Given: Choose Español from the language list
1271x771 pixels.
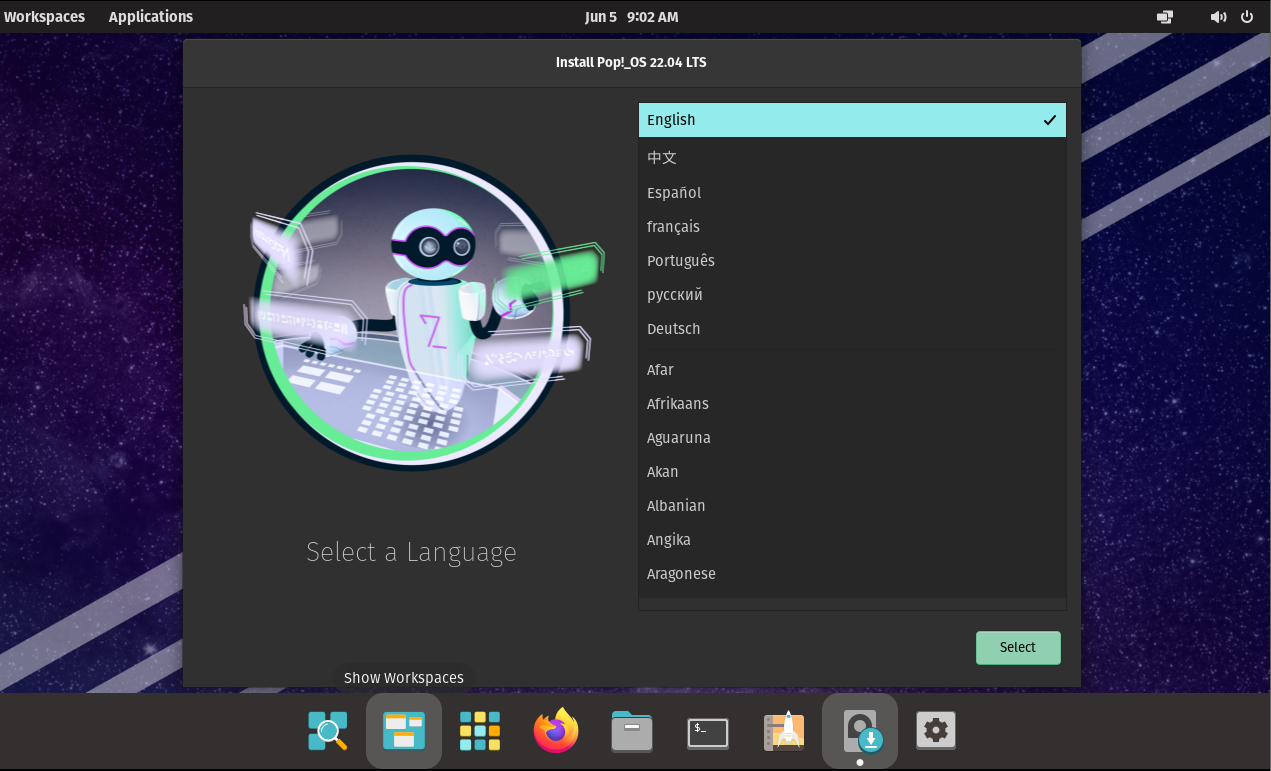Looking at the screenshot, I should tap(852, 193).
